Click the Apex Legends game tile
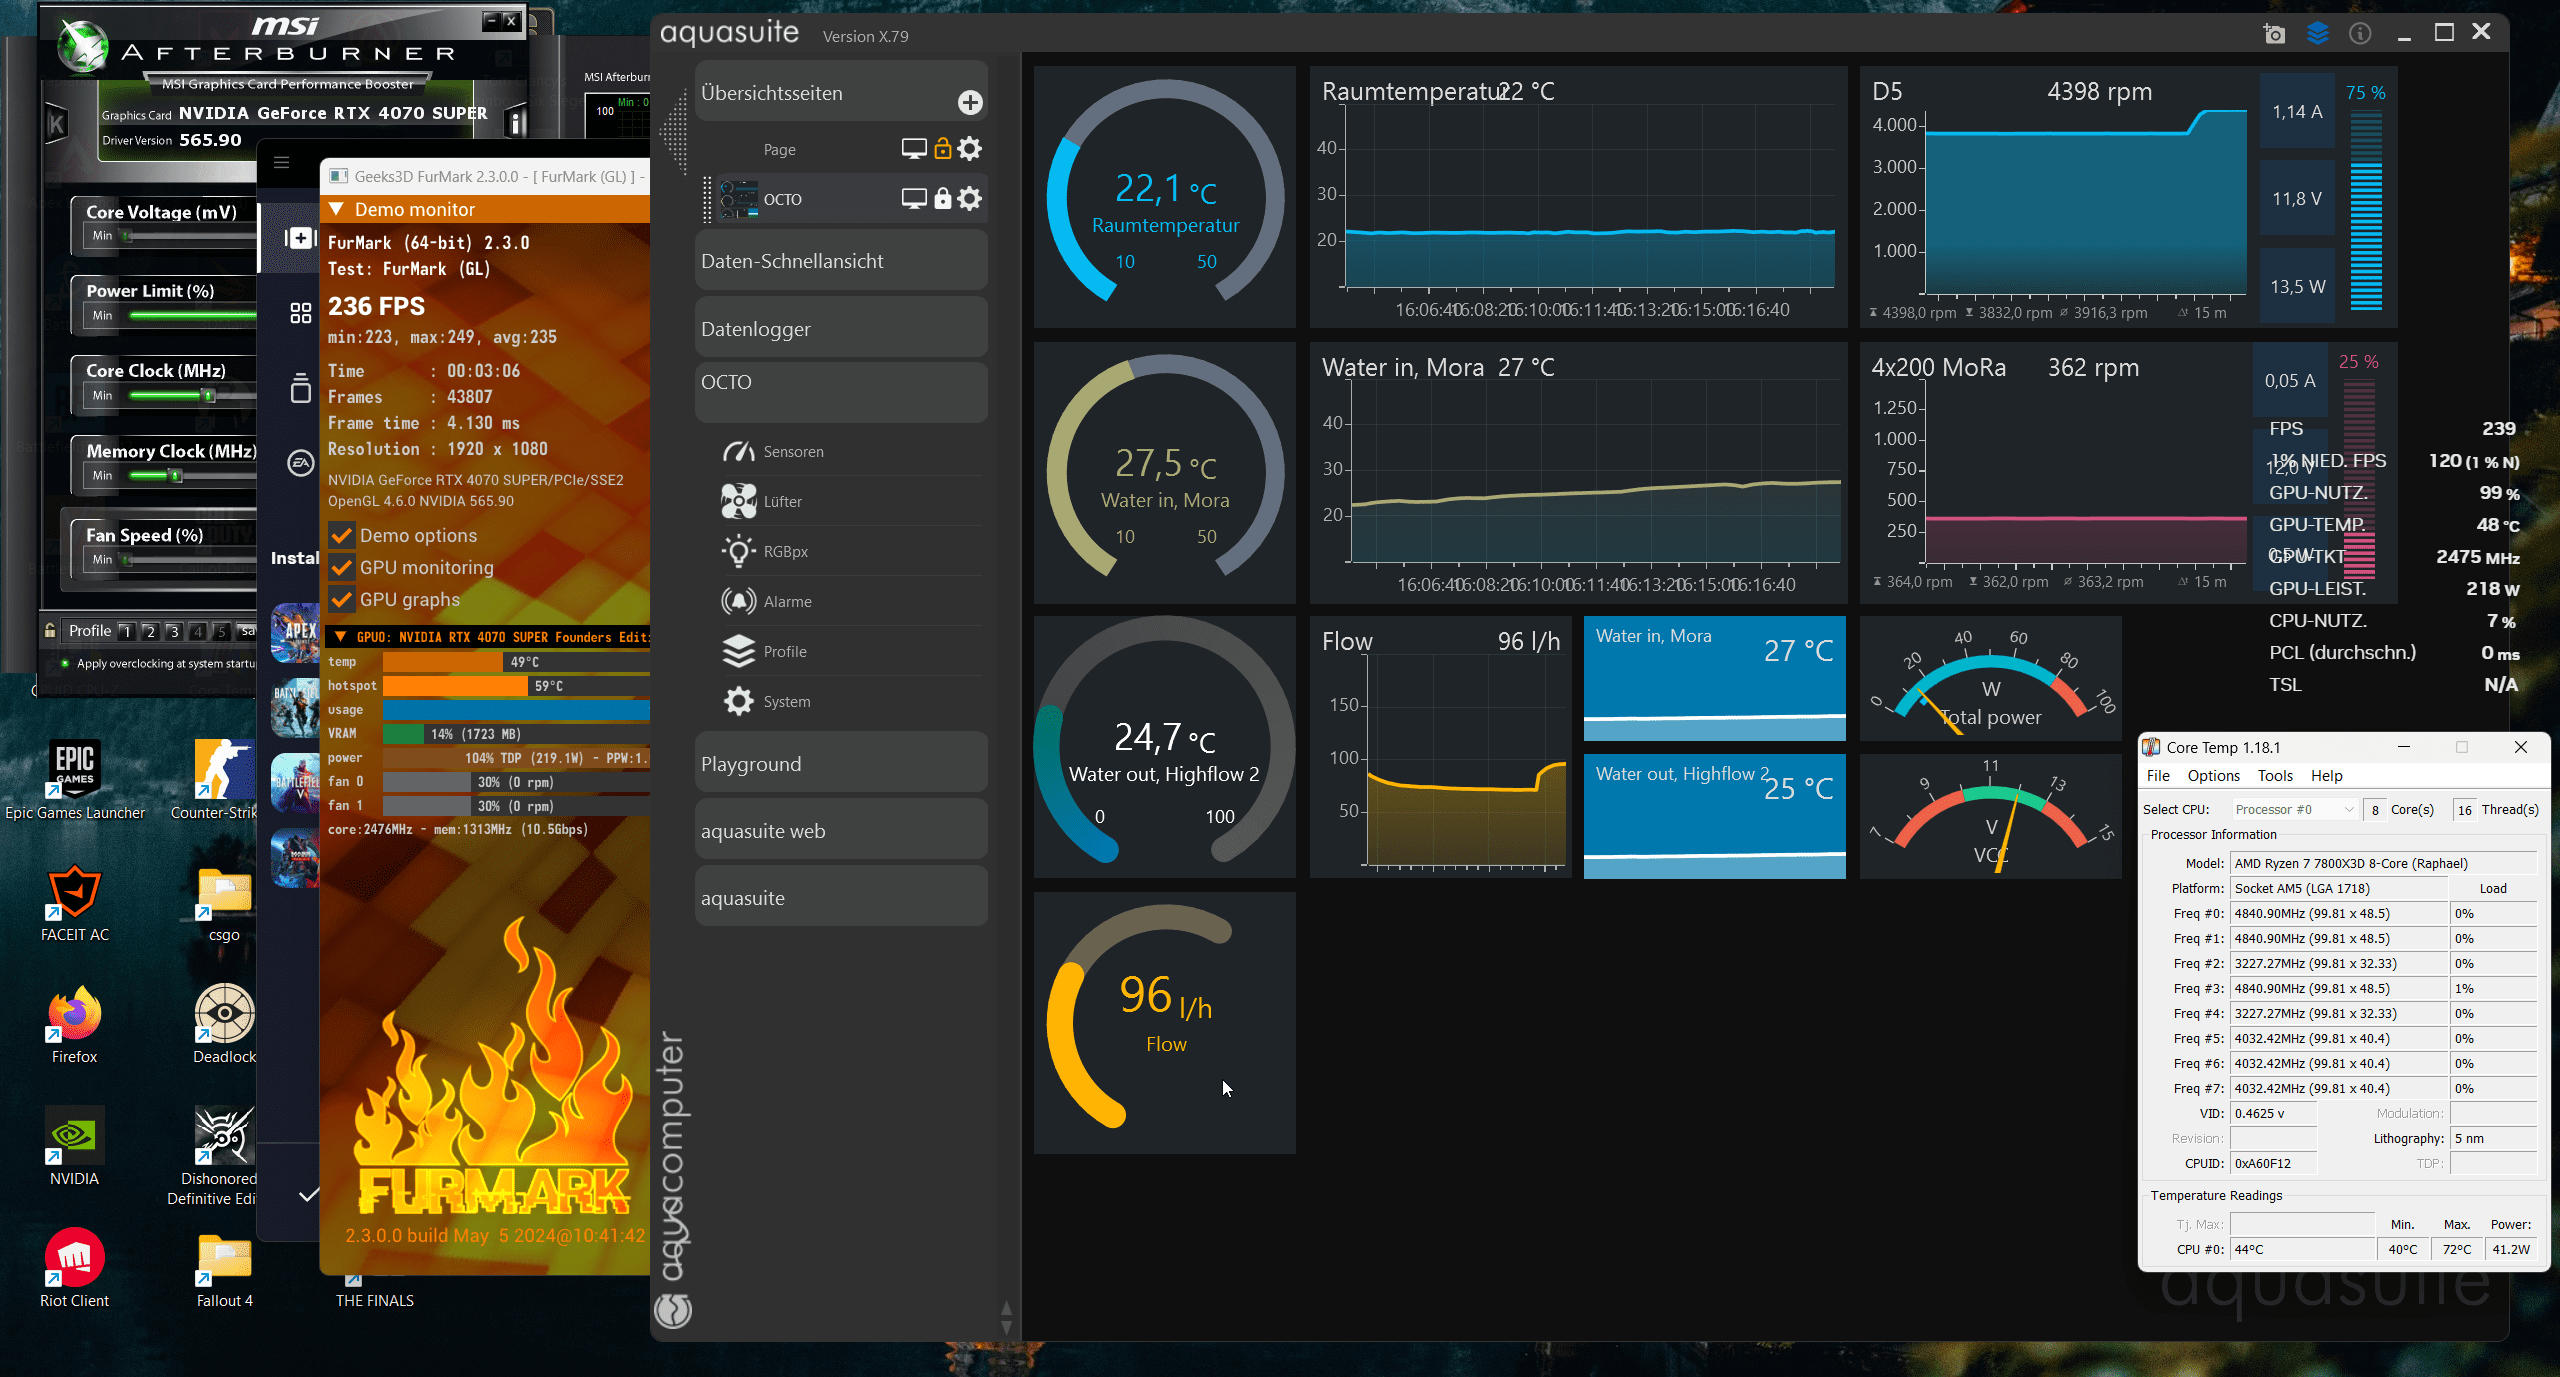The height and width of the screenshot is (1377, 2560). coord(296,633)
